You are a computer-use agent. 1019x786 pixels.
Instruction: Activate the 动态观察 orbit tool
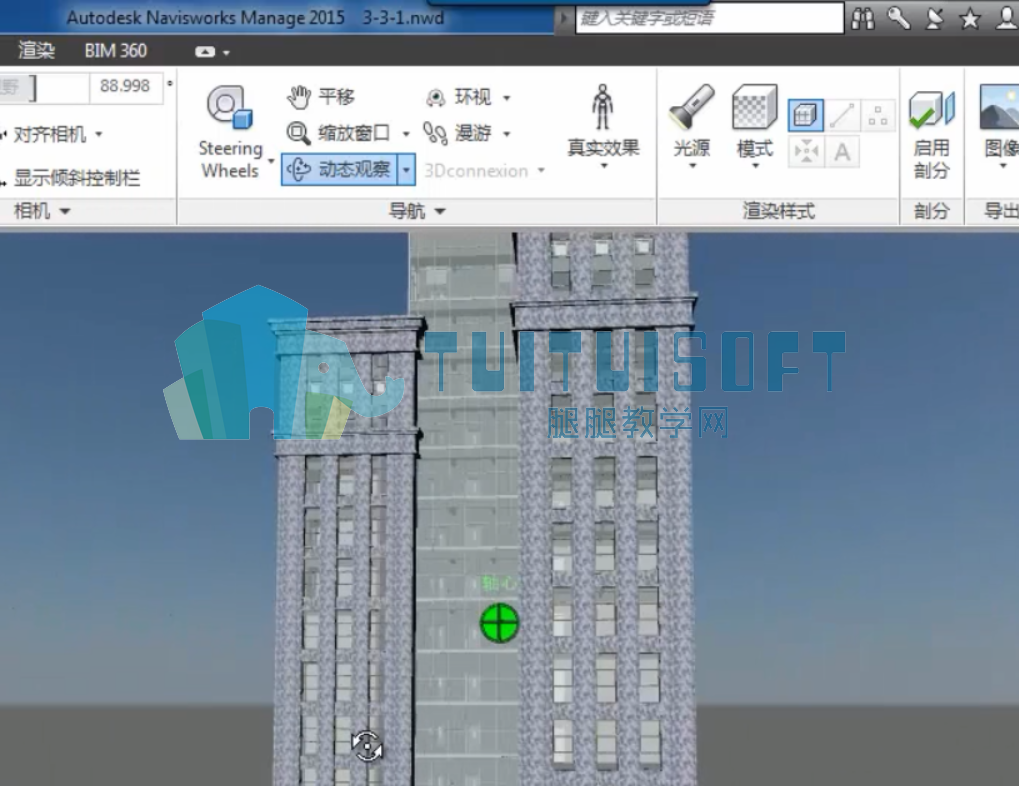coord(339,170)
